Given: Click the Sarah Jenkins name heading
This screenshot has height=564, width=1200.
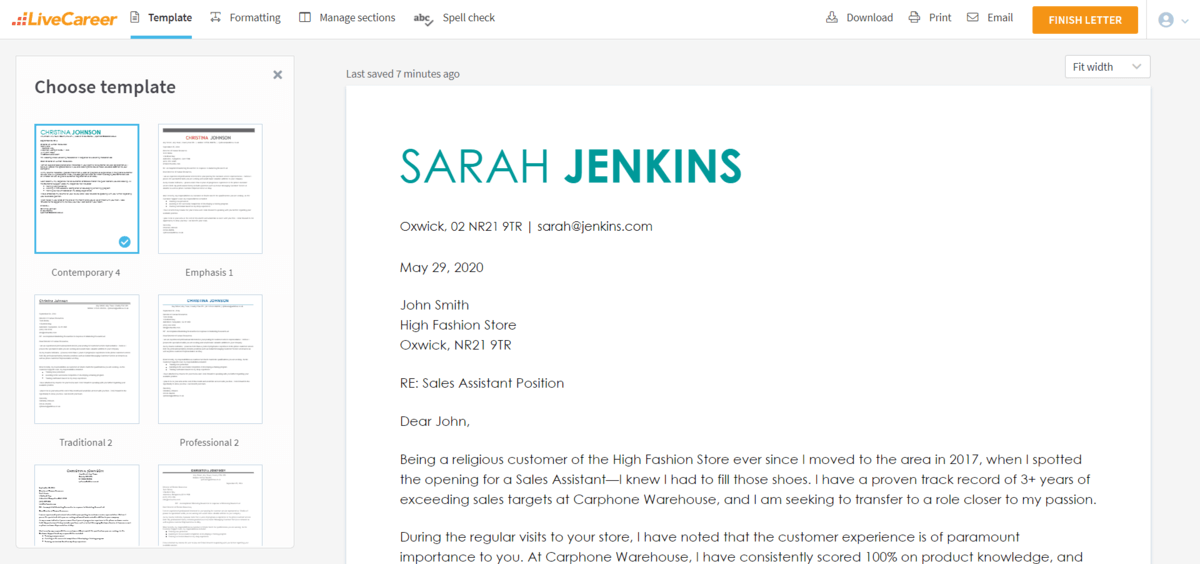Looking at the screenshot, I should (570, 166).
